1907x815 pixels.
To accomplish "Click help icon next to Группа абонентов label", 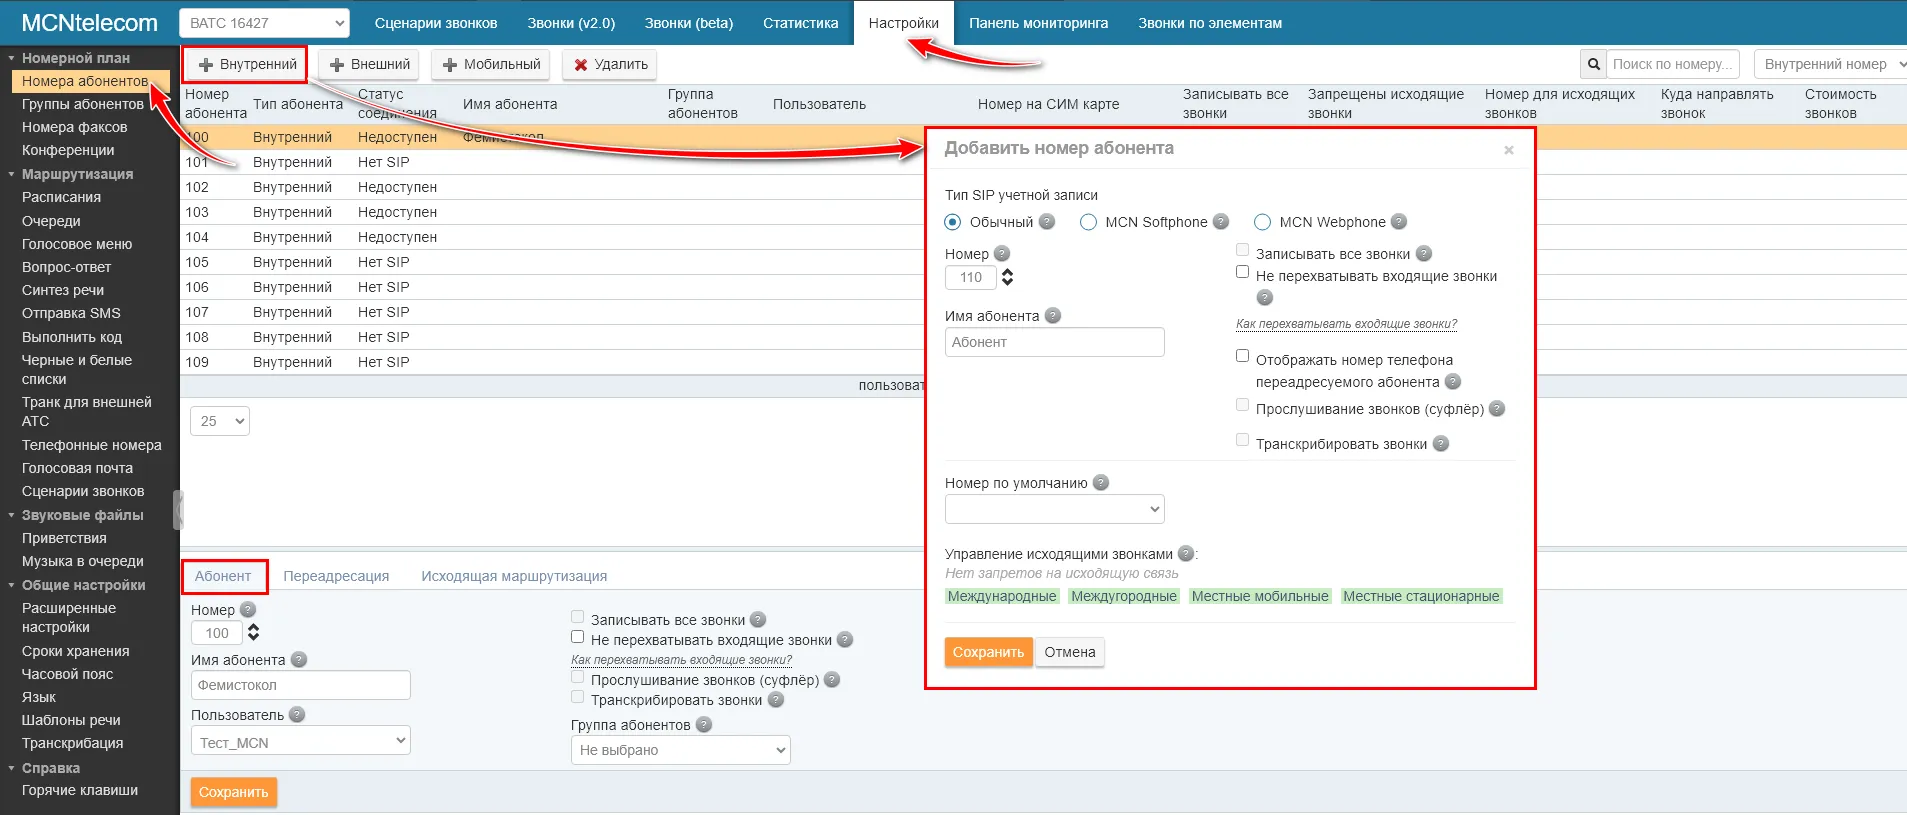I will tap(704, 725).
